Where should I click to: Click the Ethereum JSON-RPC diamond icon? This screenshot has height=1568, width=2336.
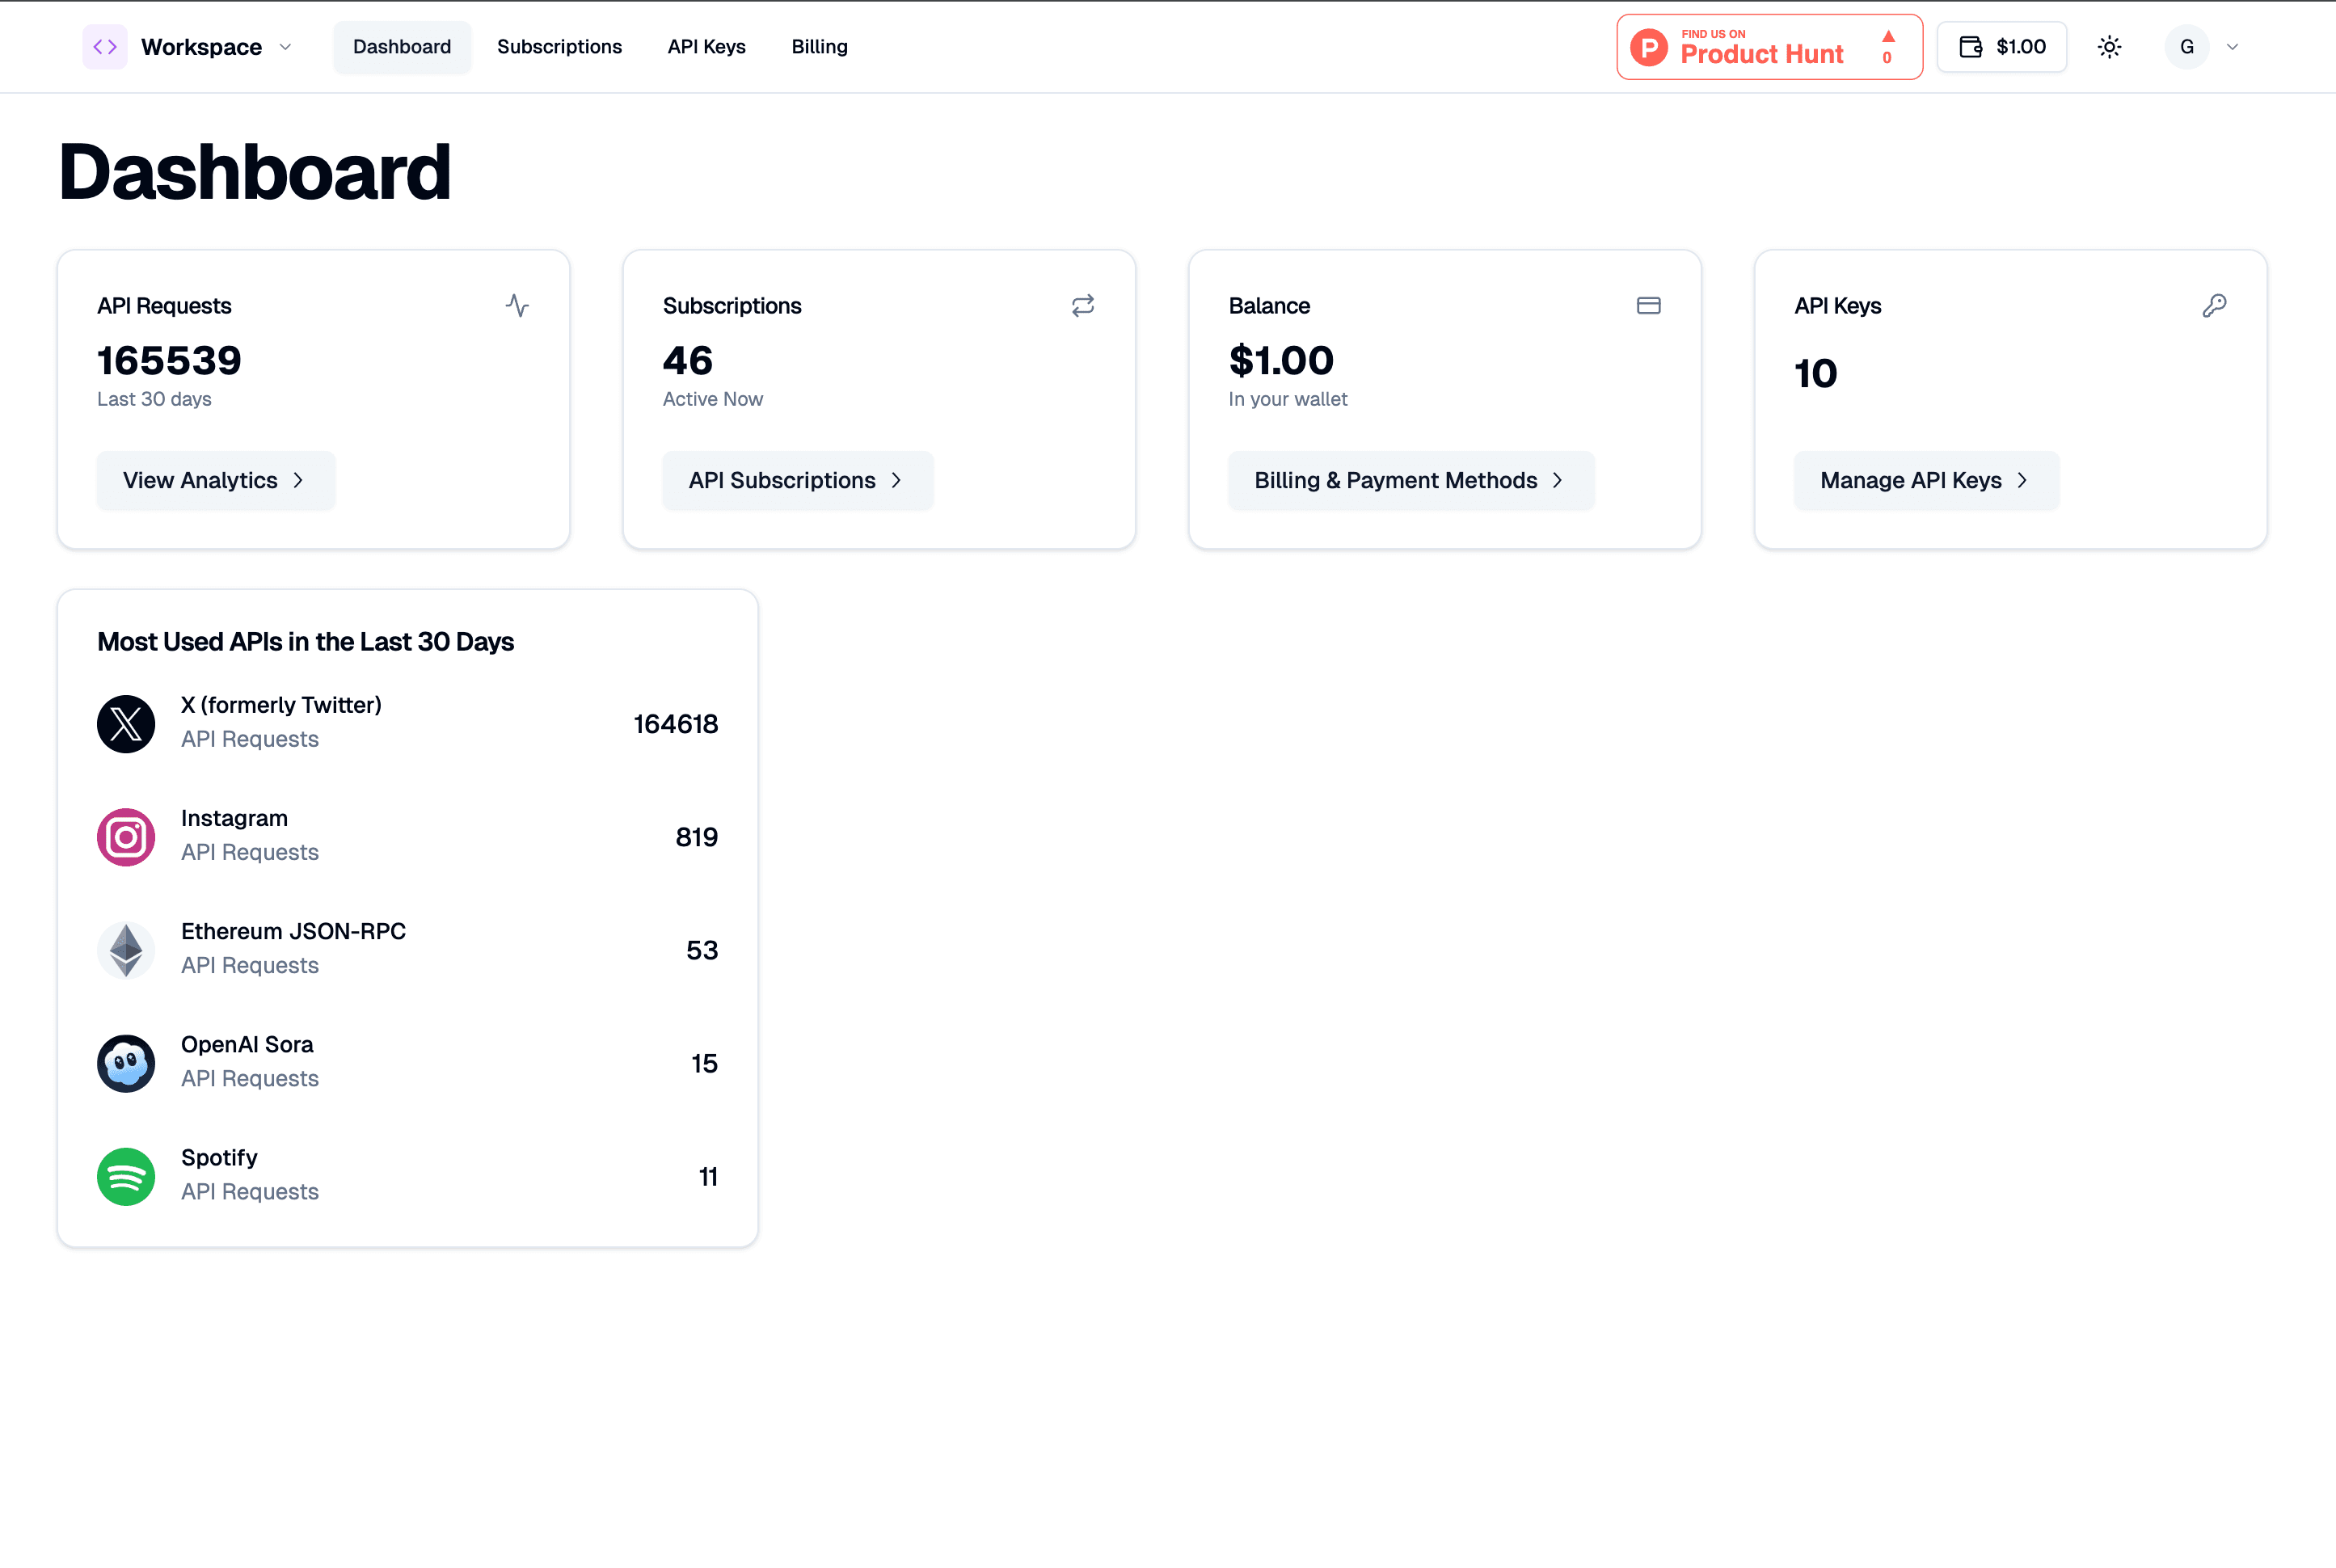click(126, 950)
